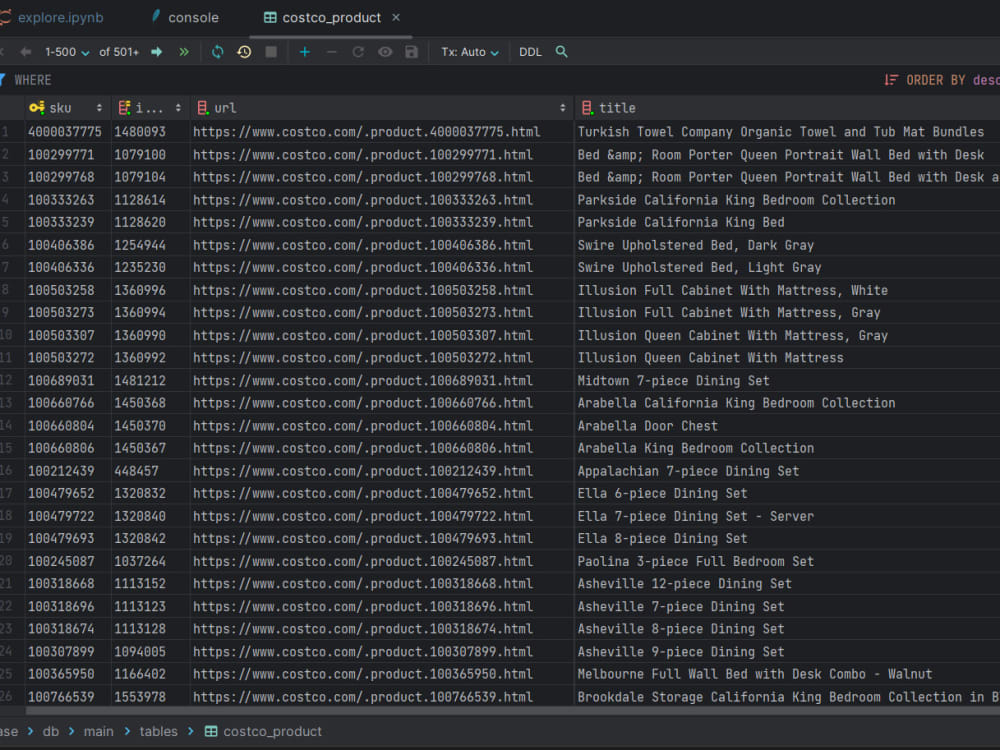Submit changes save icon
Viewport: 1000px width, 750px height.
click(411, 52)
